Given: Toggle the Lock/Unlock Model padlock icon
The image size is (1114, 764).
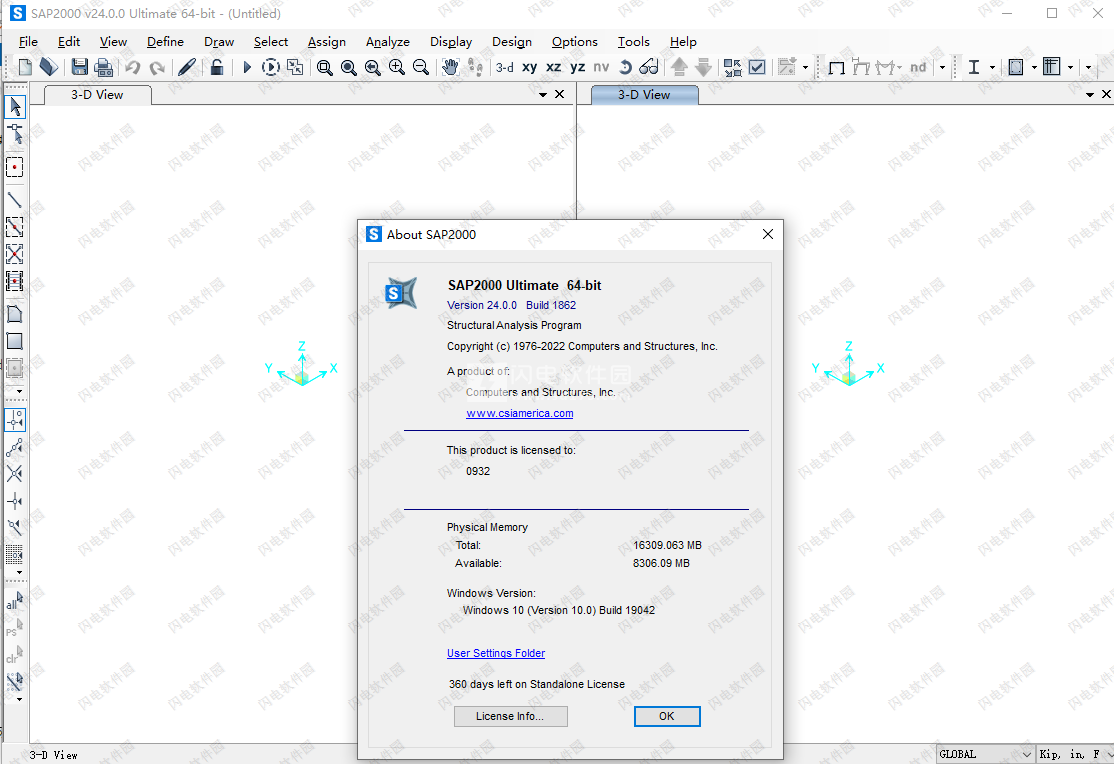Looking at the screenshot, I should (217, 67).
